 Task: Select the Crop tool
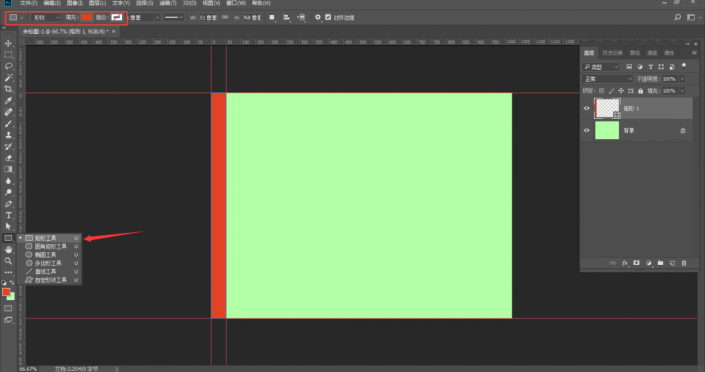coord(8,89)
